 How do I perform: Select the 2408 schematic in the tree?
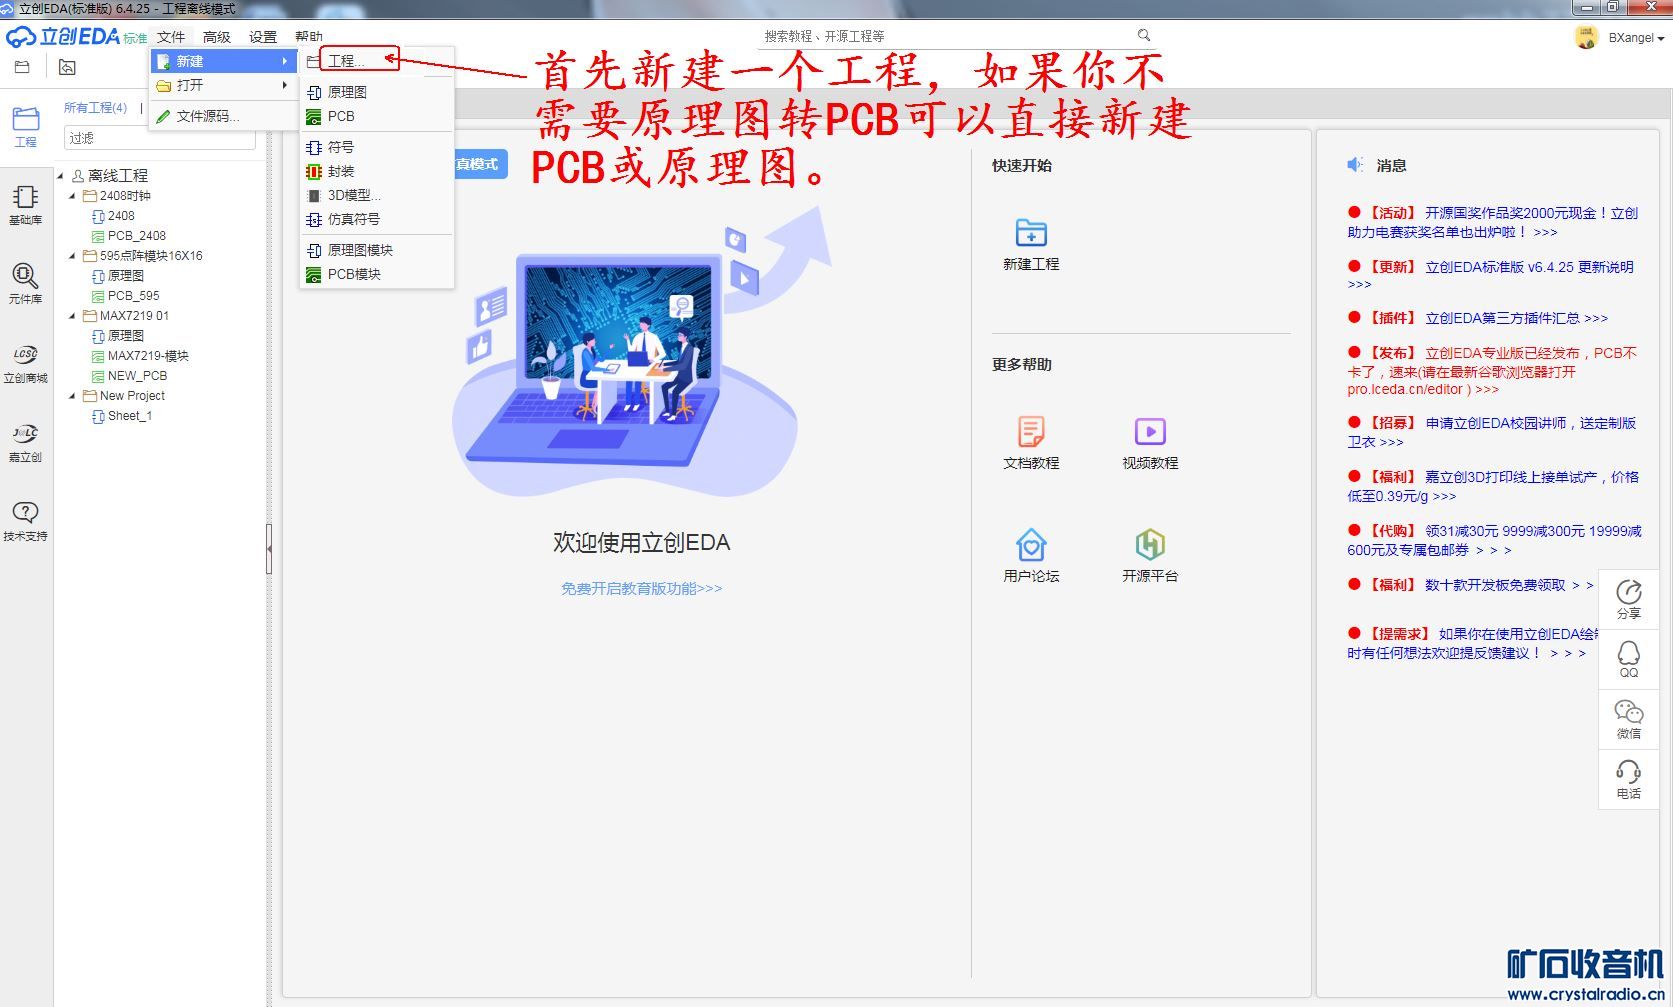click(x=113, y=216)
